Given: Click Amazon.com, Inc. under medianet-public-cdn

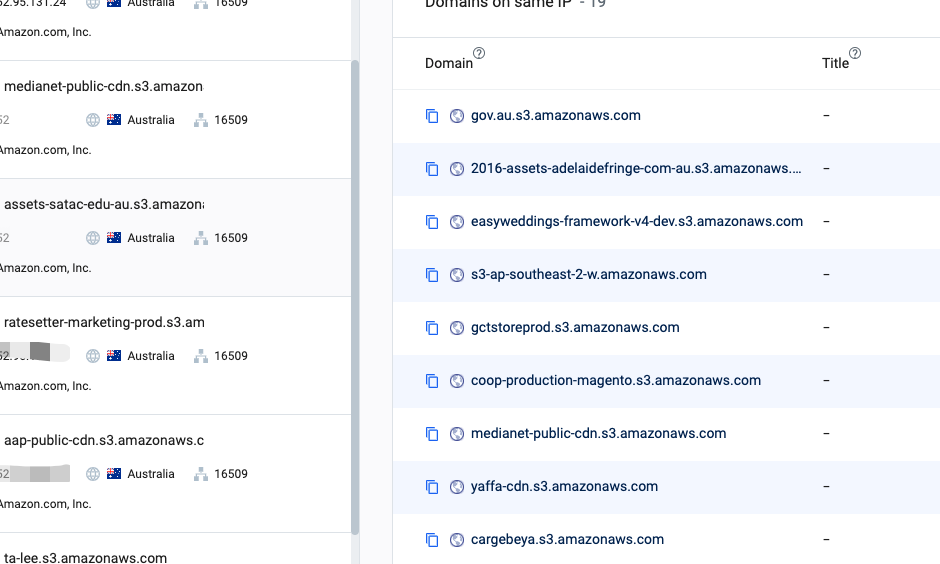Looking at the screenshot, I should click(x=45, y=150).
